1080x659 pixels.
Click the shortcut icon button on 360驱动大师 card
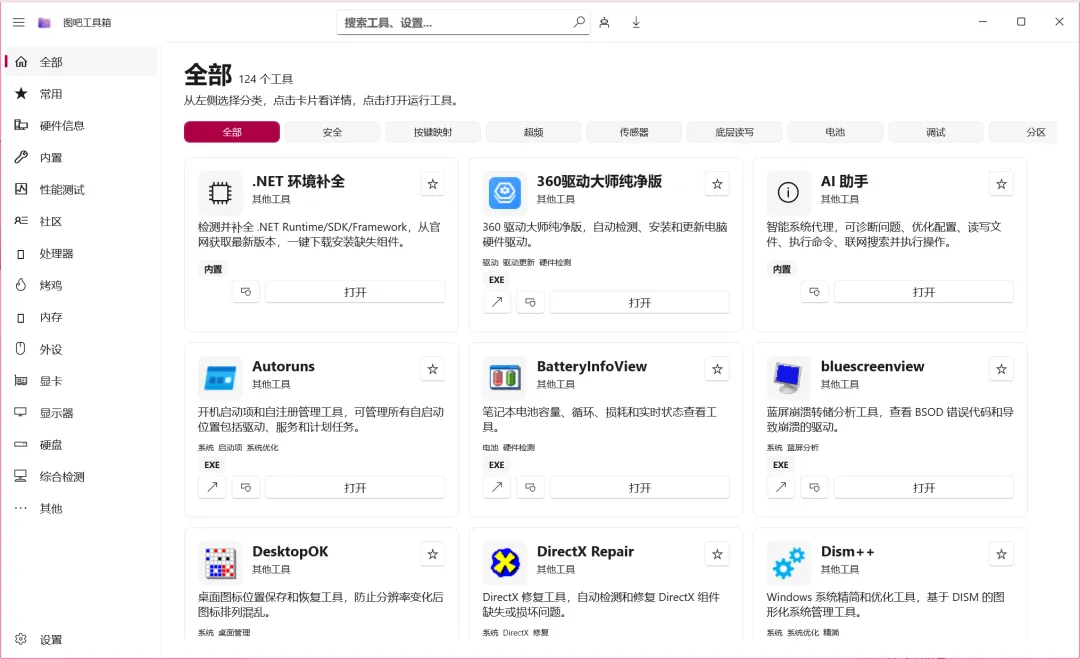coord(530,302)
